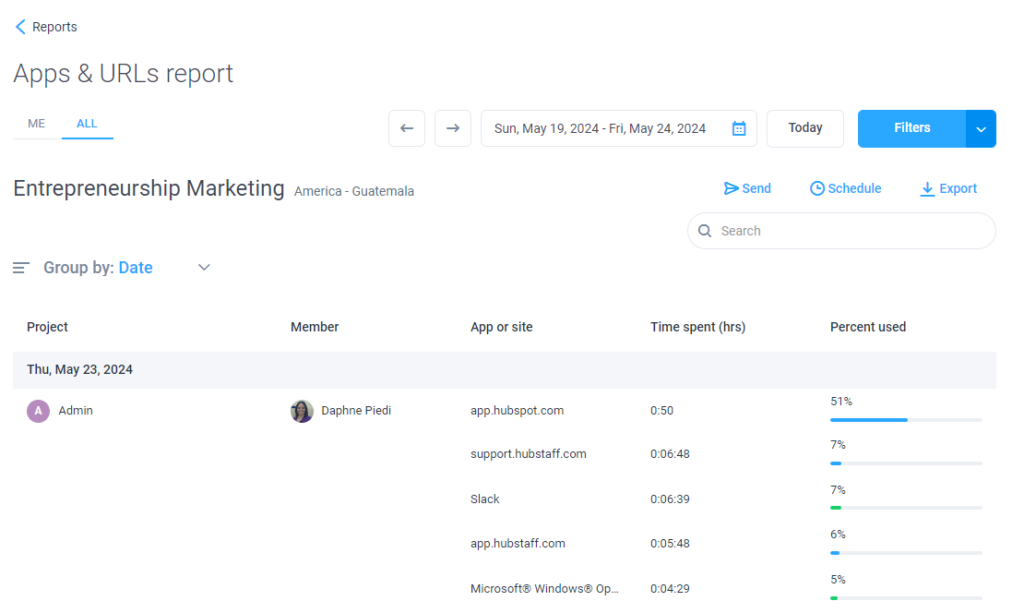Click the group-by list icon
This screenshot has width=1024, height=613.
click(21, 267)
